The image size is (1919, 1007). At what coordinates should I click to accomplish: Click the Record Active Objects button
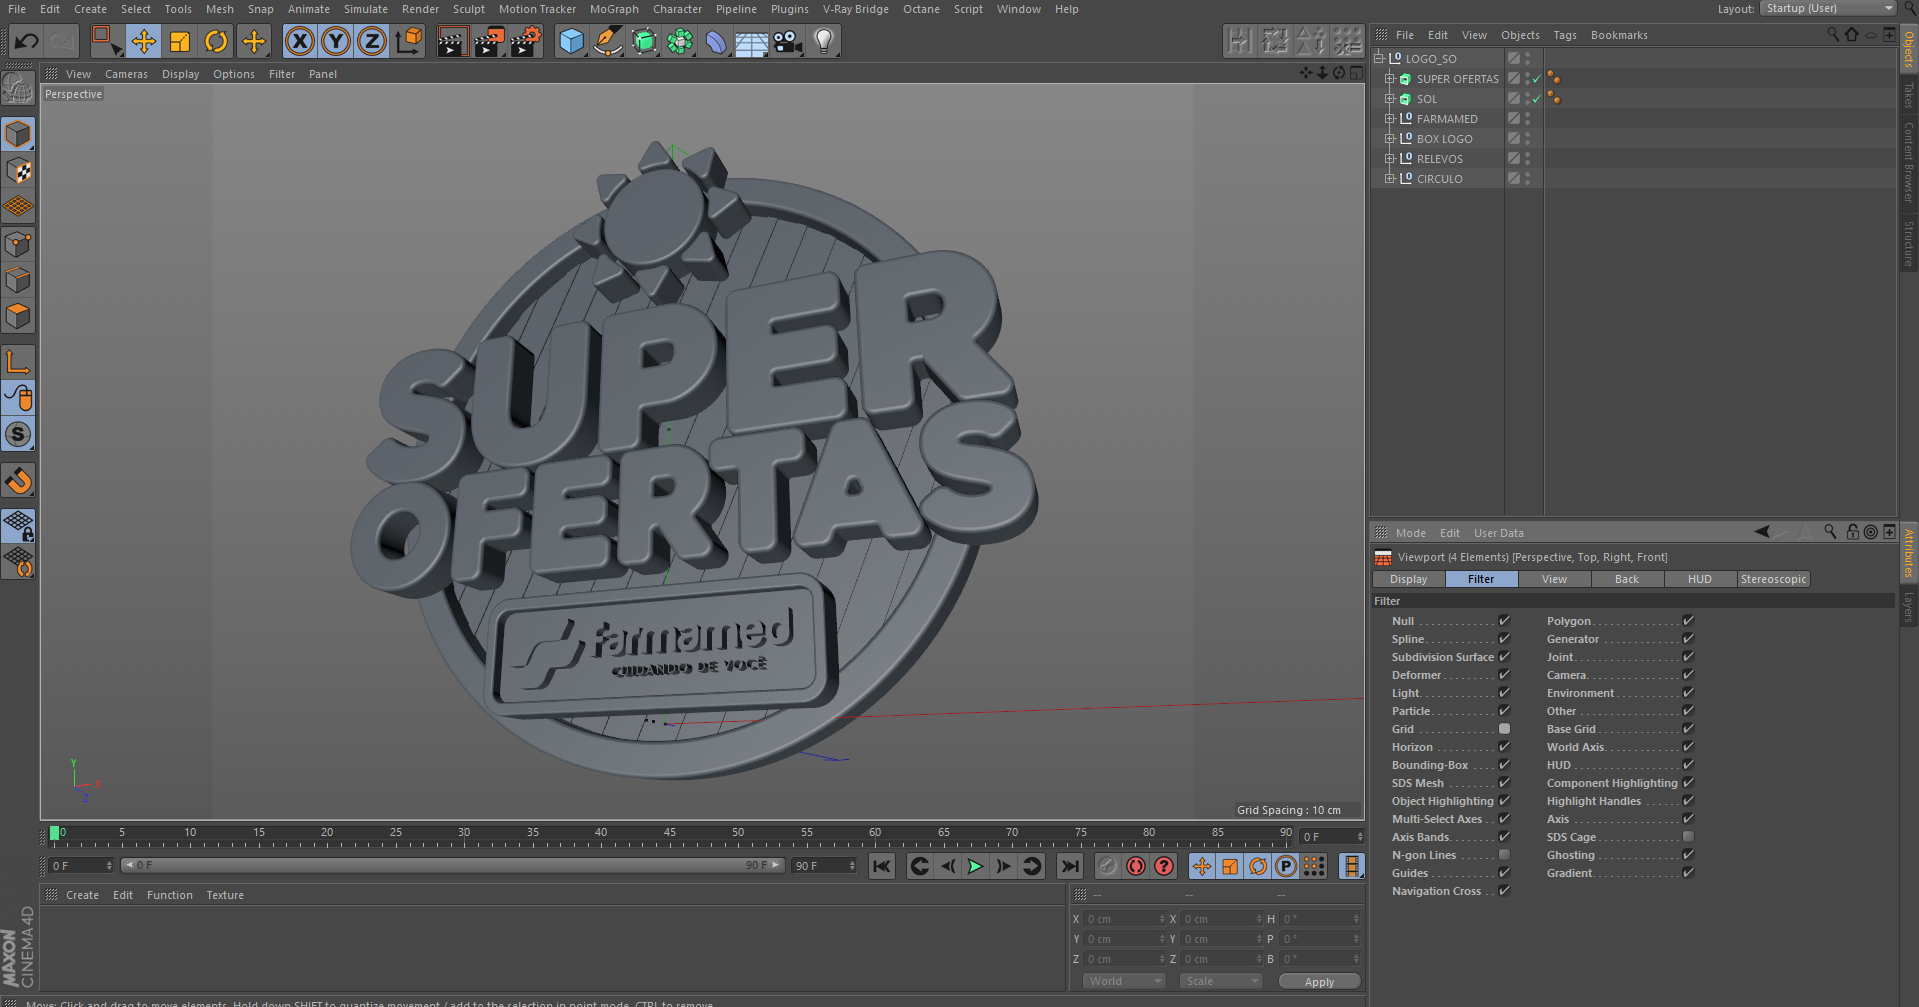(1107, 866)
